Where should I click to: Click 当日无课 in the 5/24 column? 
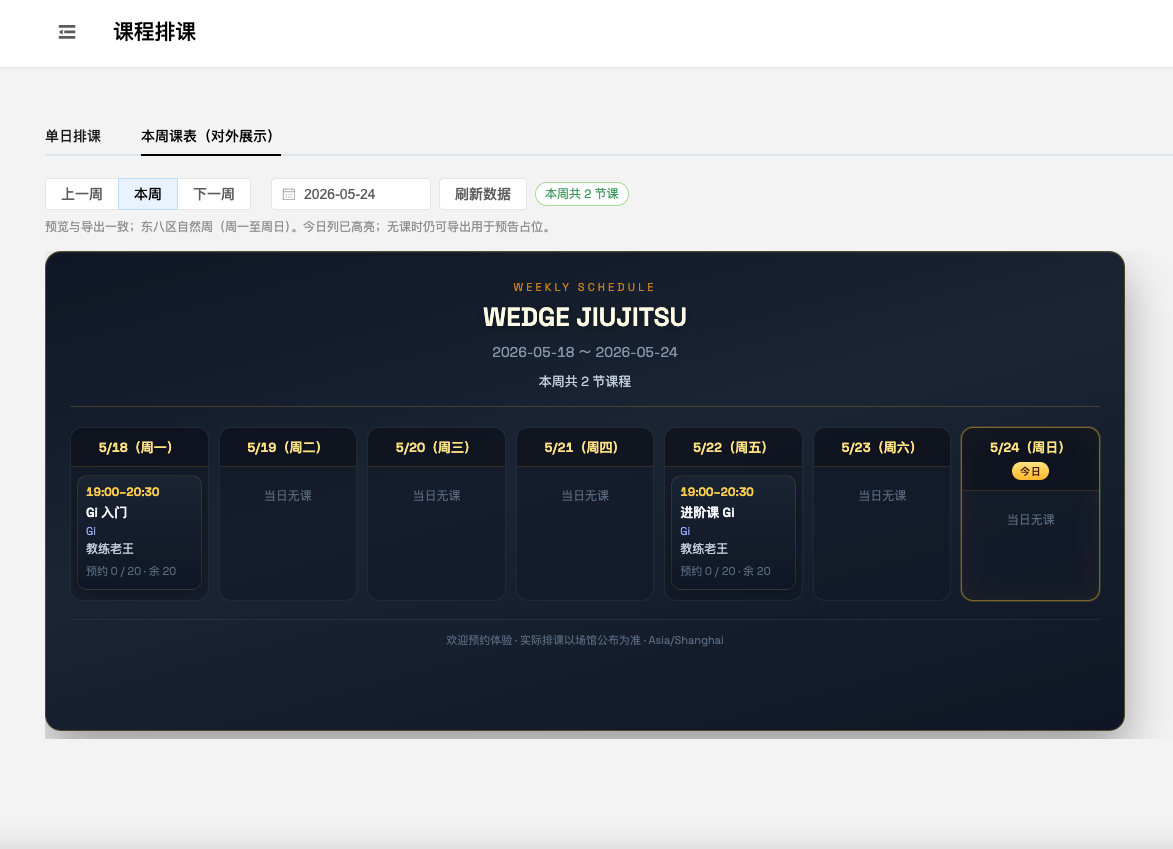[1030, 520]
